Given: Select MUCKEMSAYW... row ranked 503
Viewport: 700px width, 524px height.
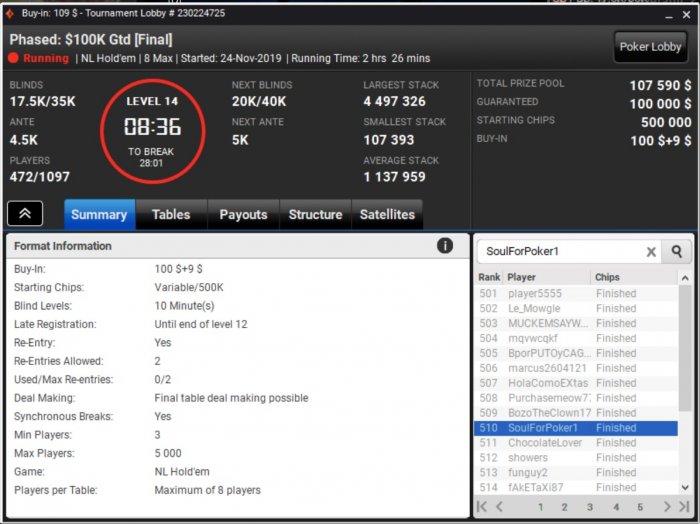Looking at the screenshot, I should click(576, 323).
